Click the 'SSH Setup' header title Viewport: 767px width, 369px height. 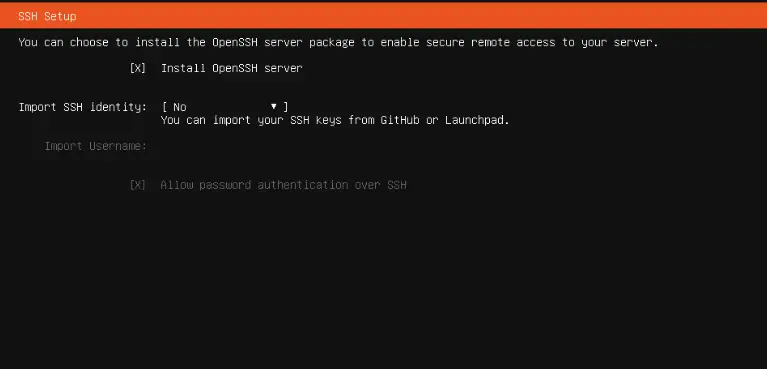[x=47, y=16]
